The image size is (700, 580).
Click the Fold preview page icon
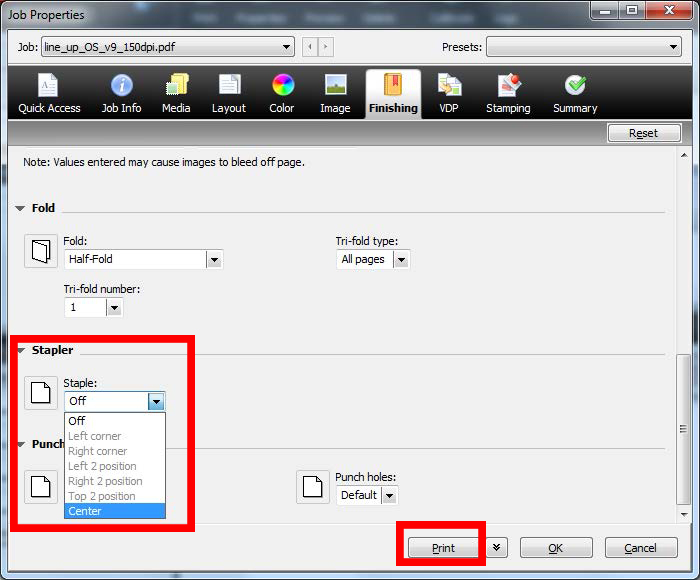pos(41,251)
